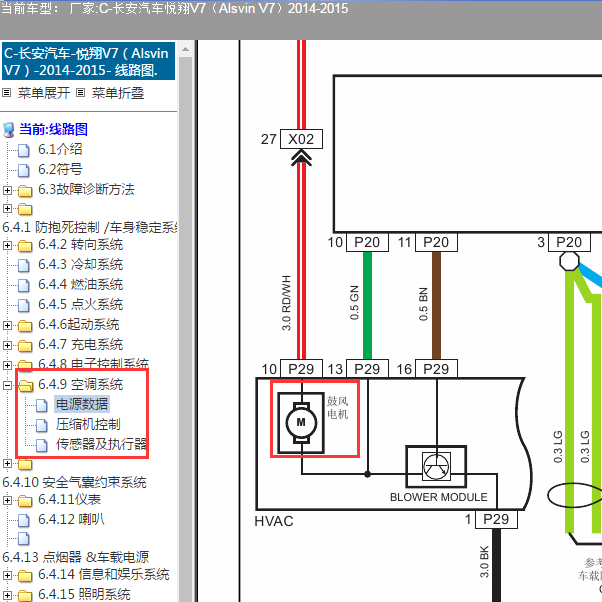Screen dimensions: 602x602
Task: Click the 6.4.12 喇叭 document icon
Action: (x=23, y=521)
